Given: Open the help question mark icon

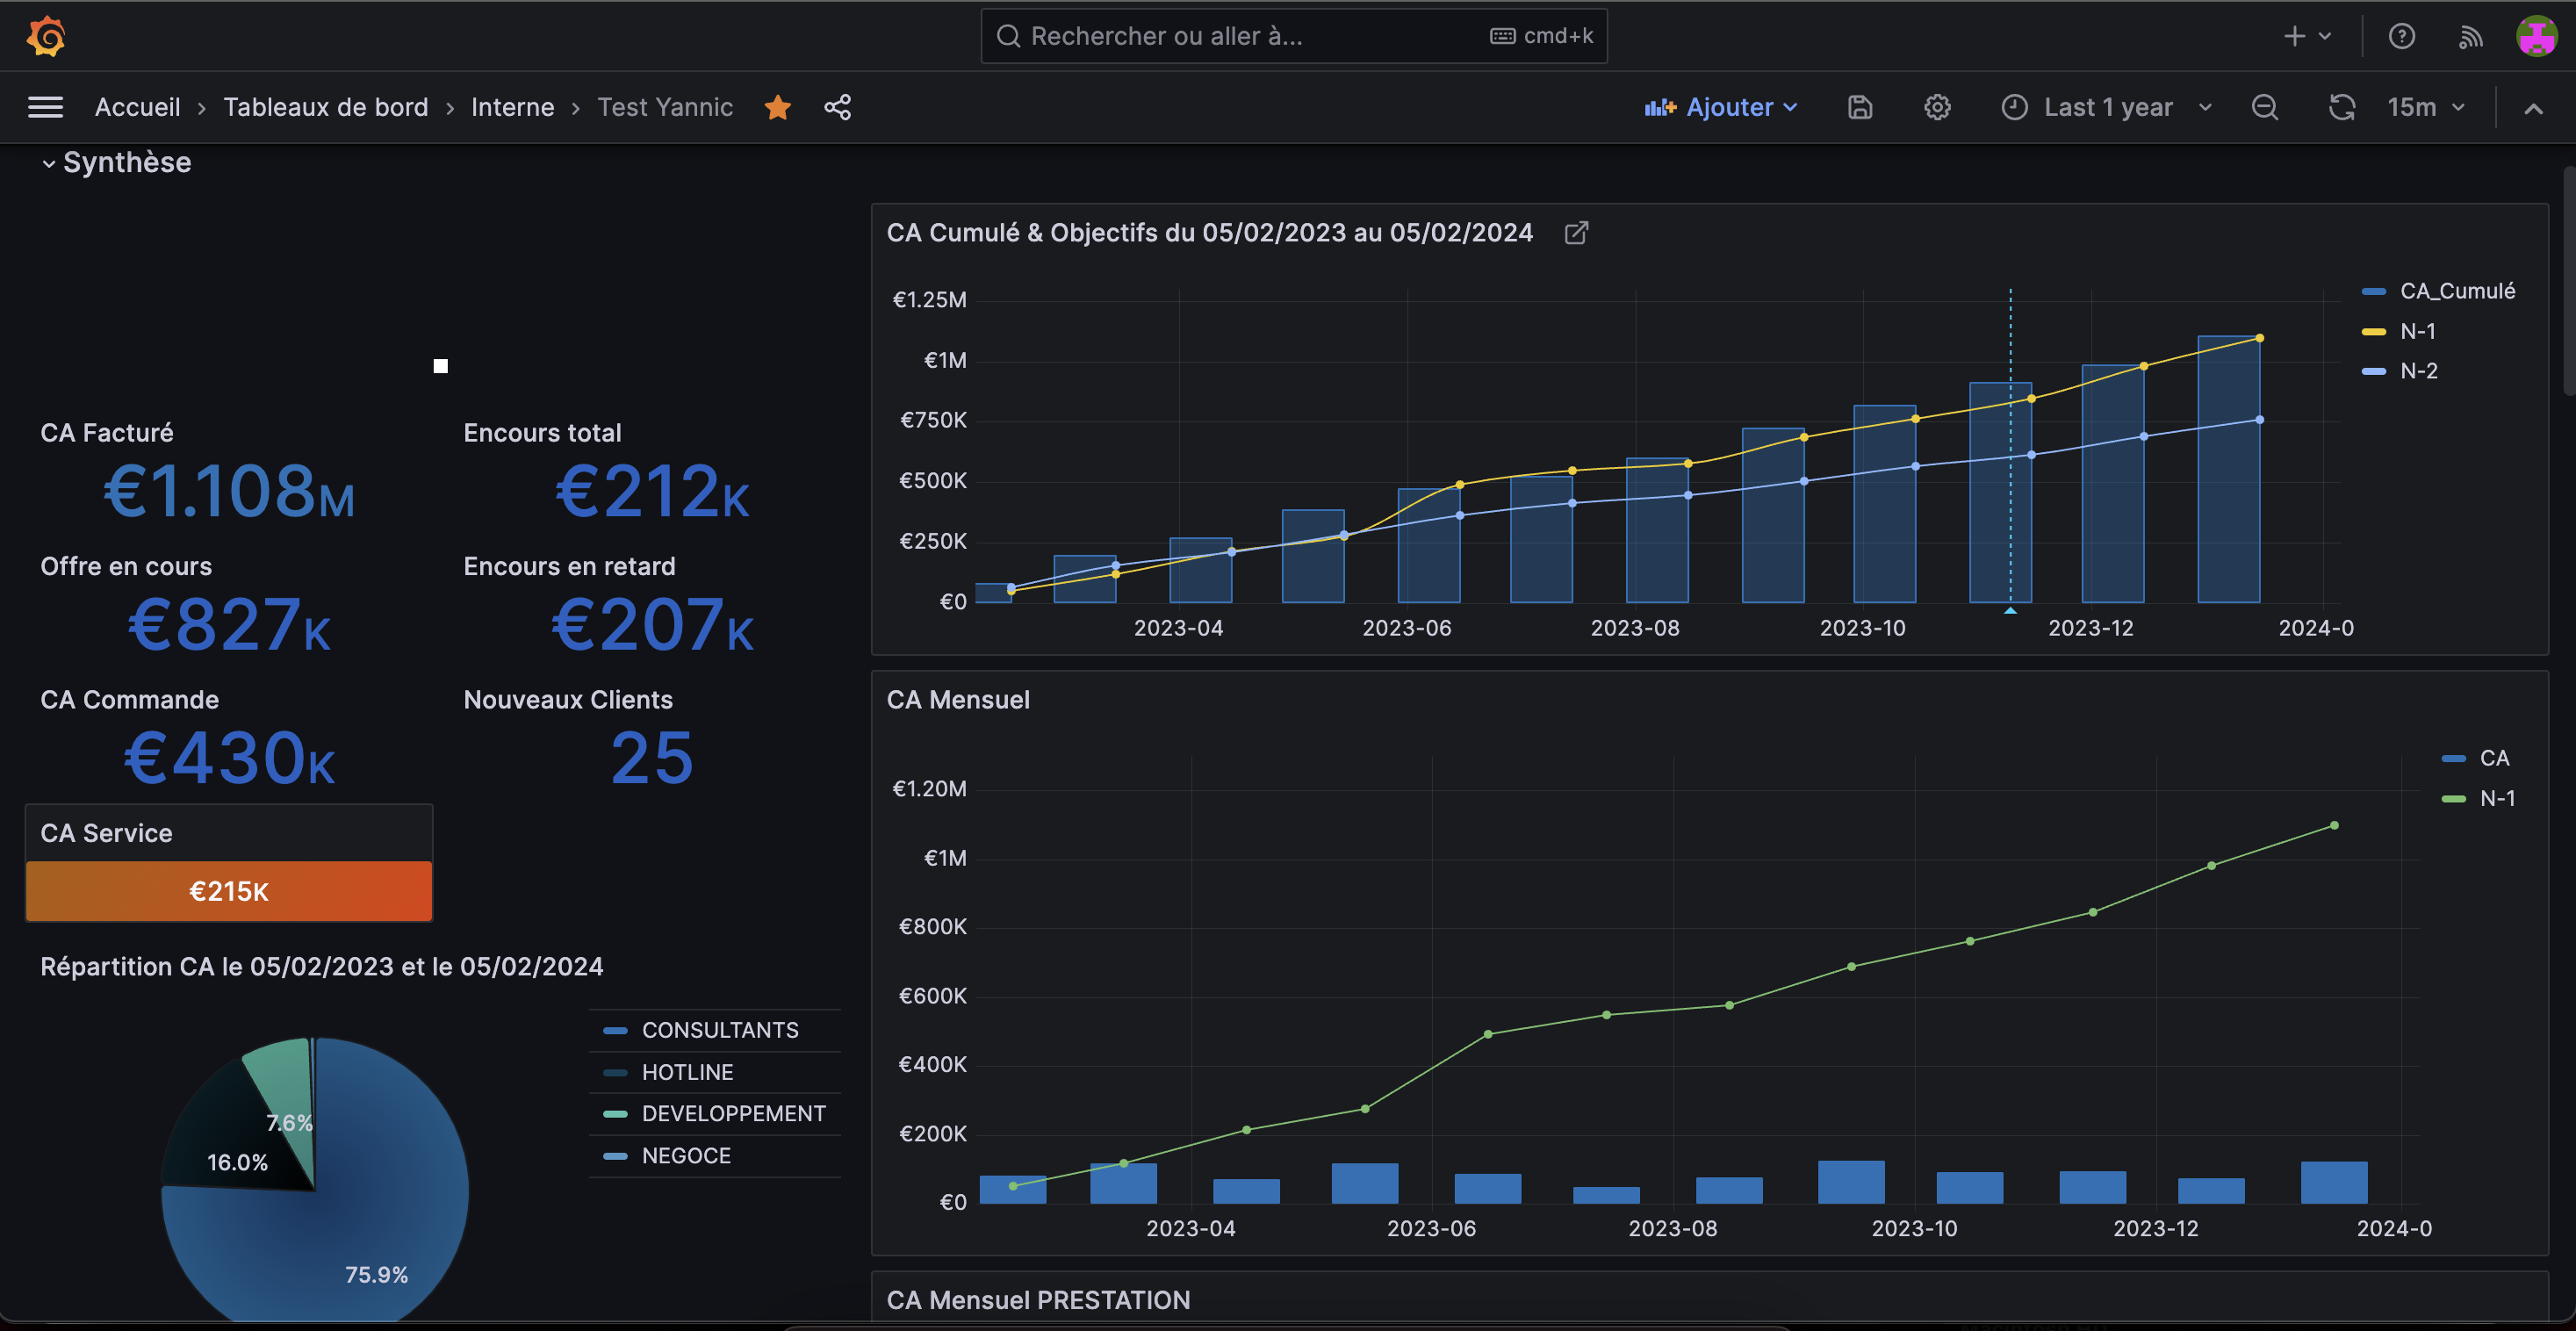Looking at the screenshot, I should click(x=2401, y=37).
